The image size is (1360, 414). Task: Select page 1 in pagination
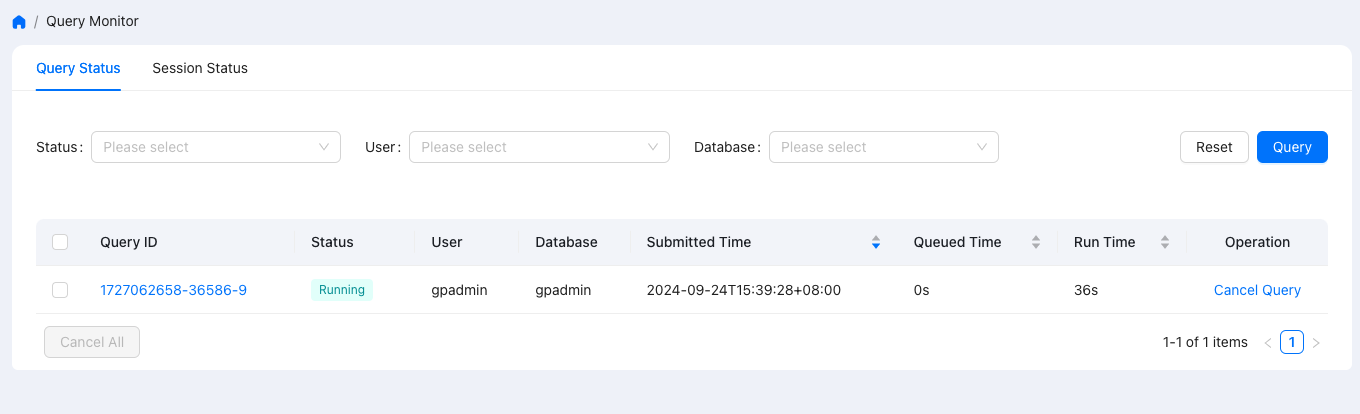pyautogui.click(x=1292, y=343)
